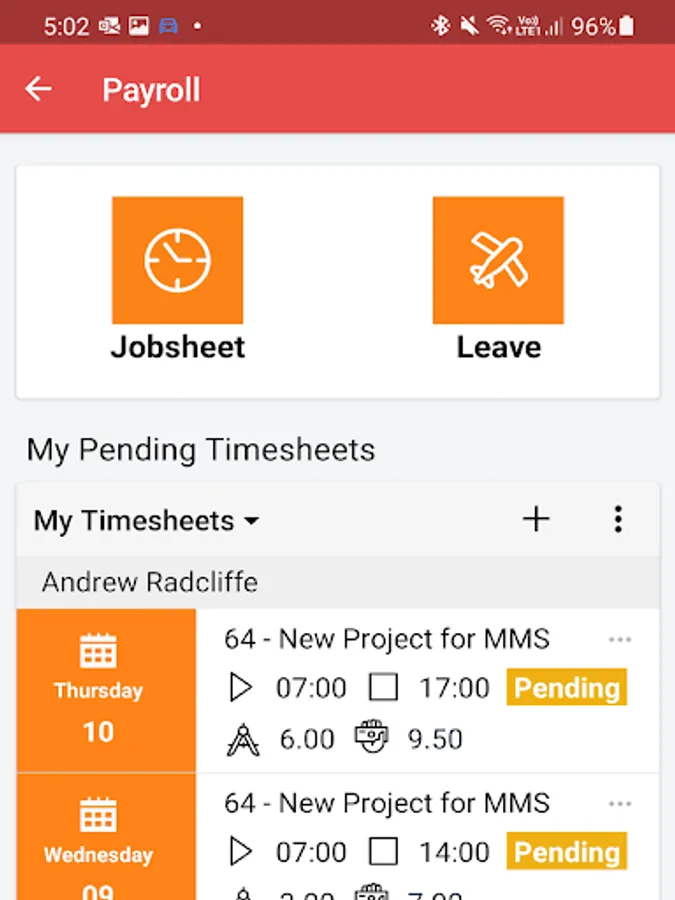The height and width of the screenshot is (900, 675).
Task: Add a new timesheet with the plus icon
Action: pyautogui.click(x=536, y=519)
